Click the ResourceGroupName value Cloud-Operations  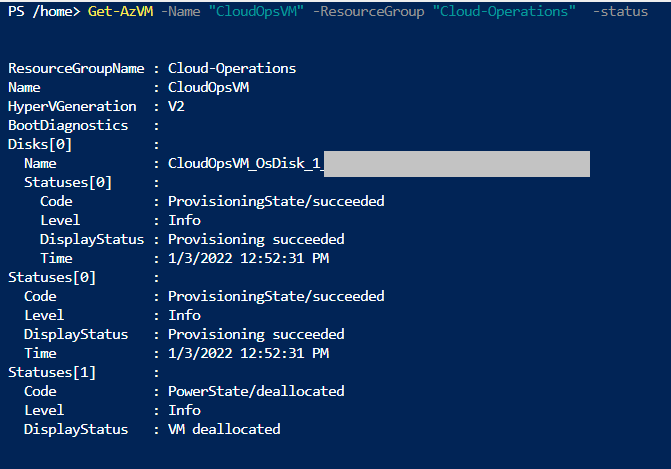click(232, 68)
